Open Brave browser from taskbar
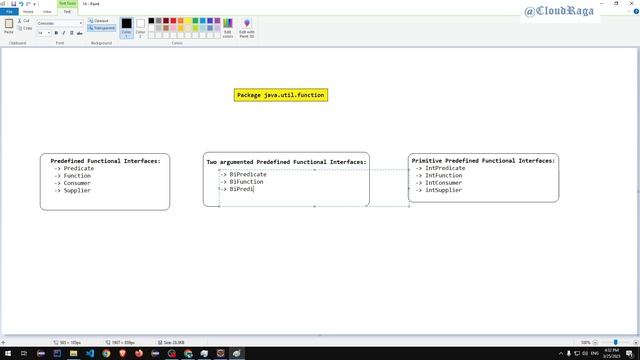Viewport: 640px width, 360px height. click(x=122, y=353)
